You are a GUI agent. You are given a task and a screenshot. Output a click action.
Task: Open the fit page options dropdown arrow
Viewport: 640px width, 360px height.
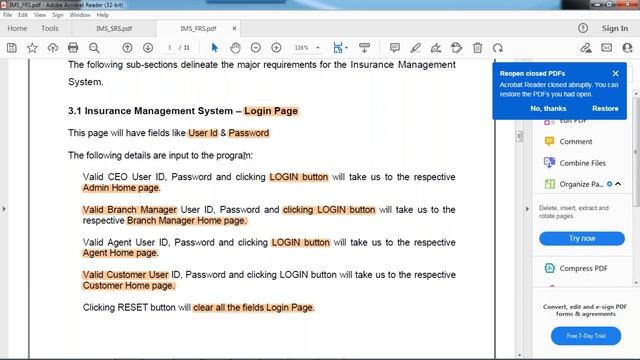[347, 48]
